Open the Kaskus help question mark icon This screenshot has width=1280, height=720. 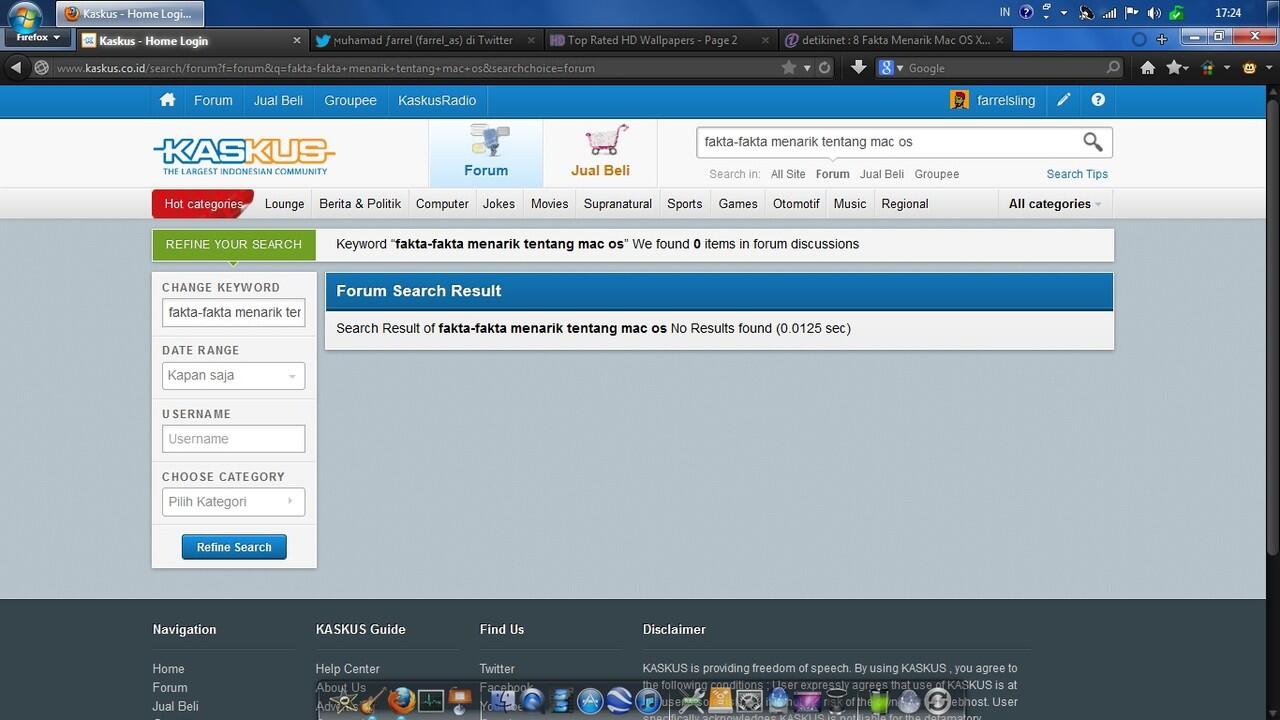click(1098, 100)
